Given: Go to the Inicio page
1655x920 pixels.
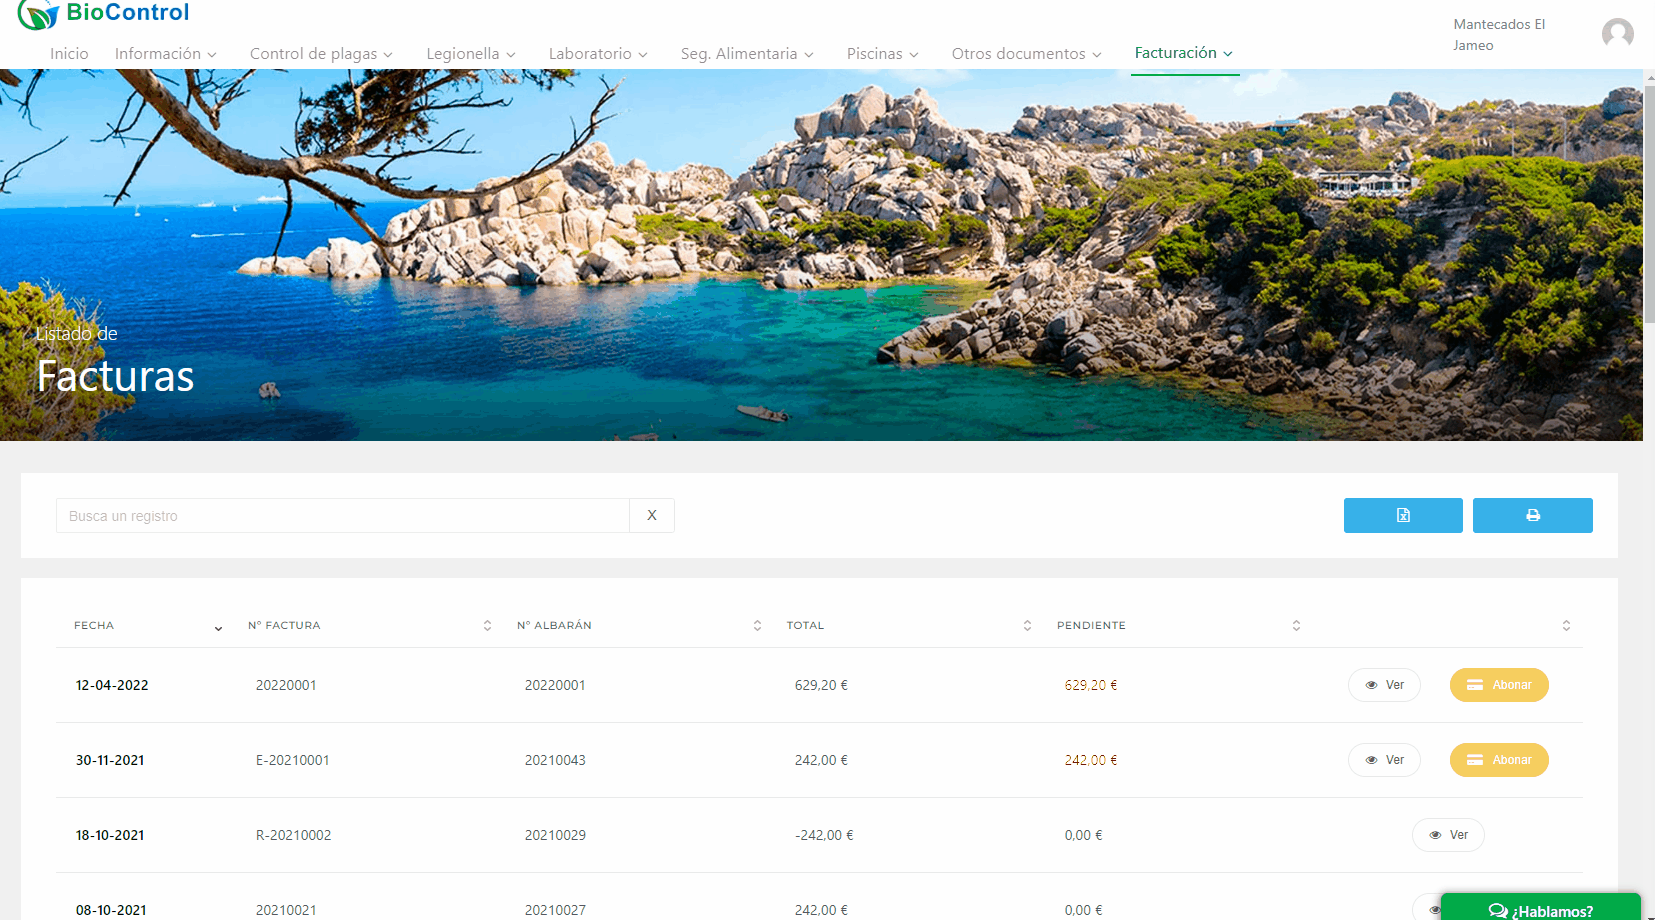Looking at the screenshot, I should coord(69,54).
